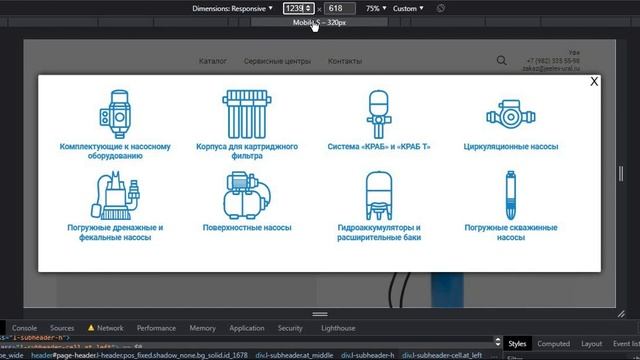The height and width of the screenshot is (360, 640).
Task: Open the Контакты menu item
Action: tap(345, 61)
